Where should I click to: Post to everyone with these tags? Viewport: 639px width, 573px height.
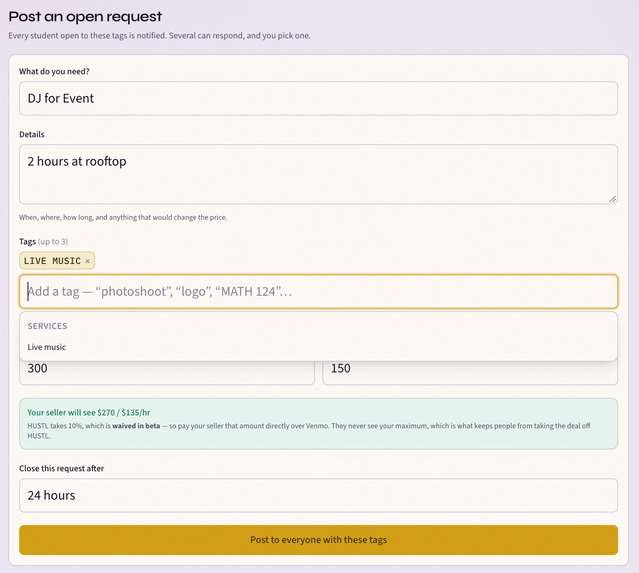point(318,540)
